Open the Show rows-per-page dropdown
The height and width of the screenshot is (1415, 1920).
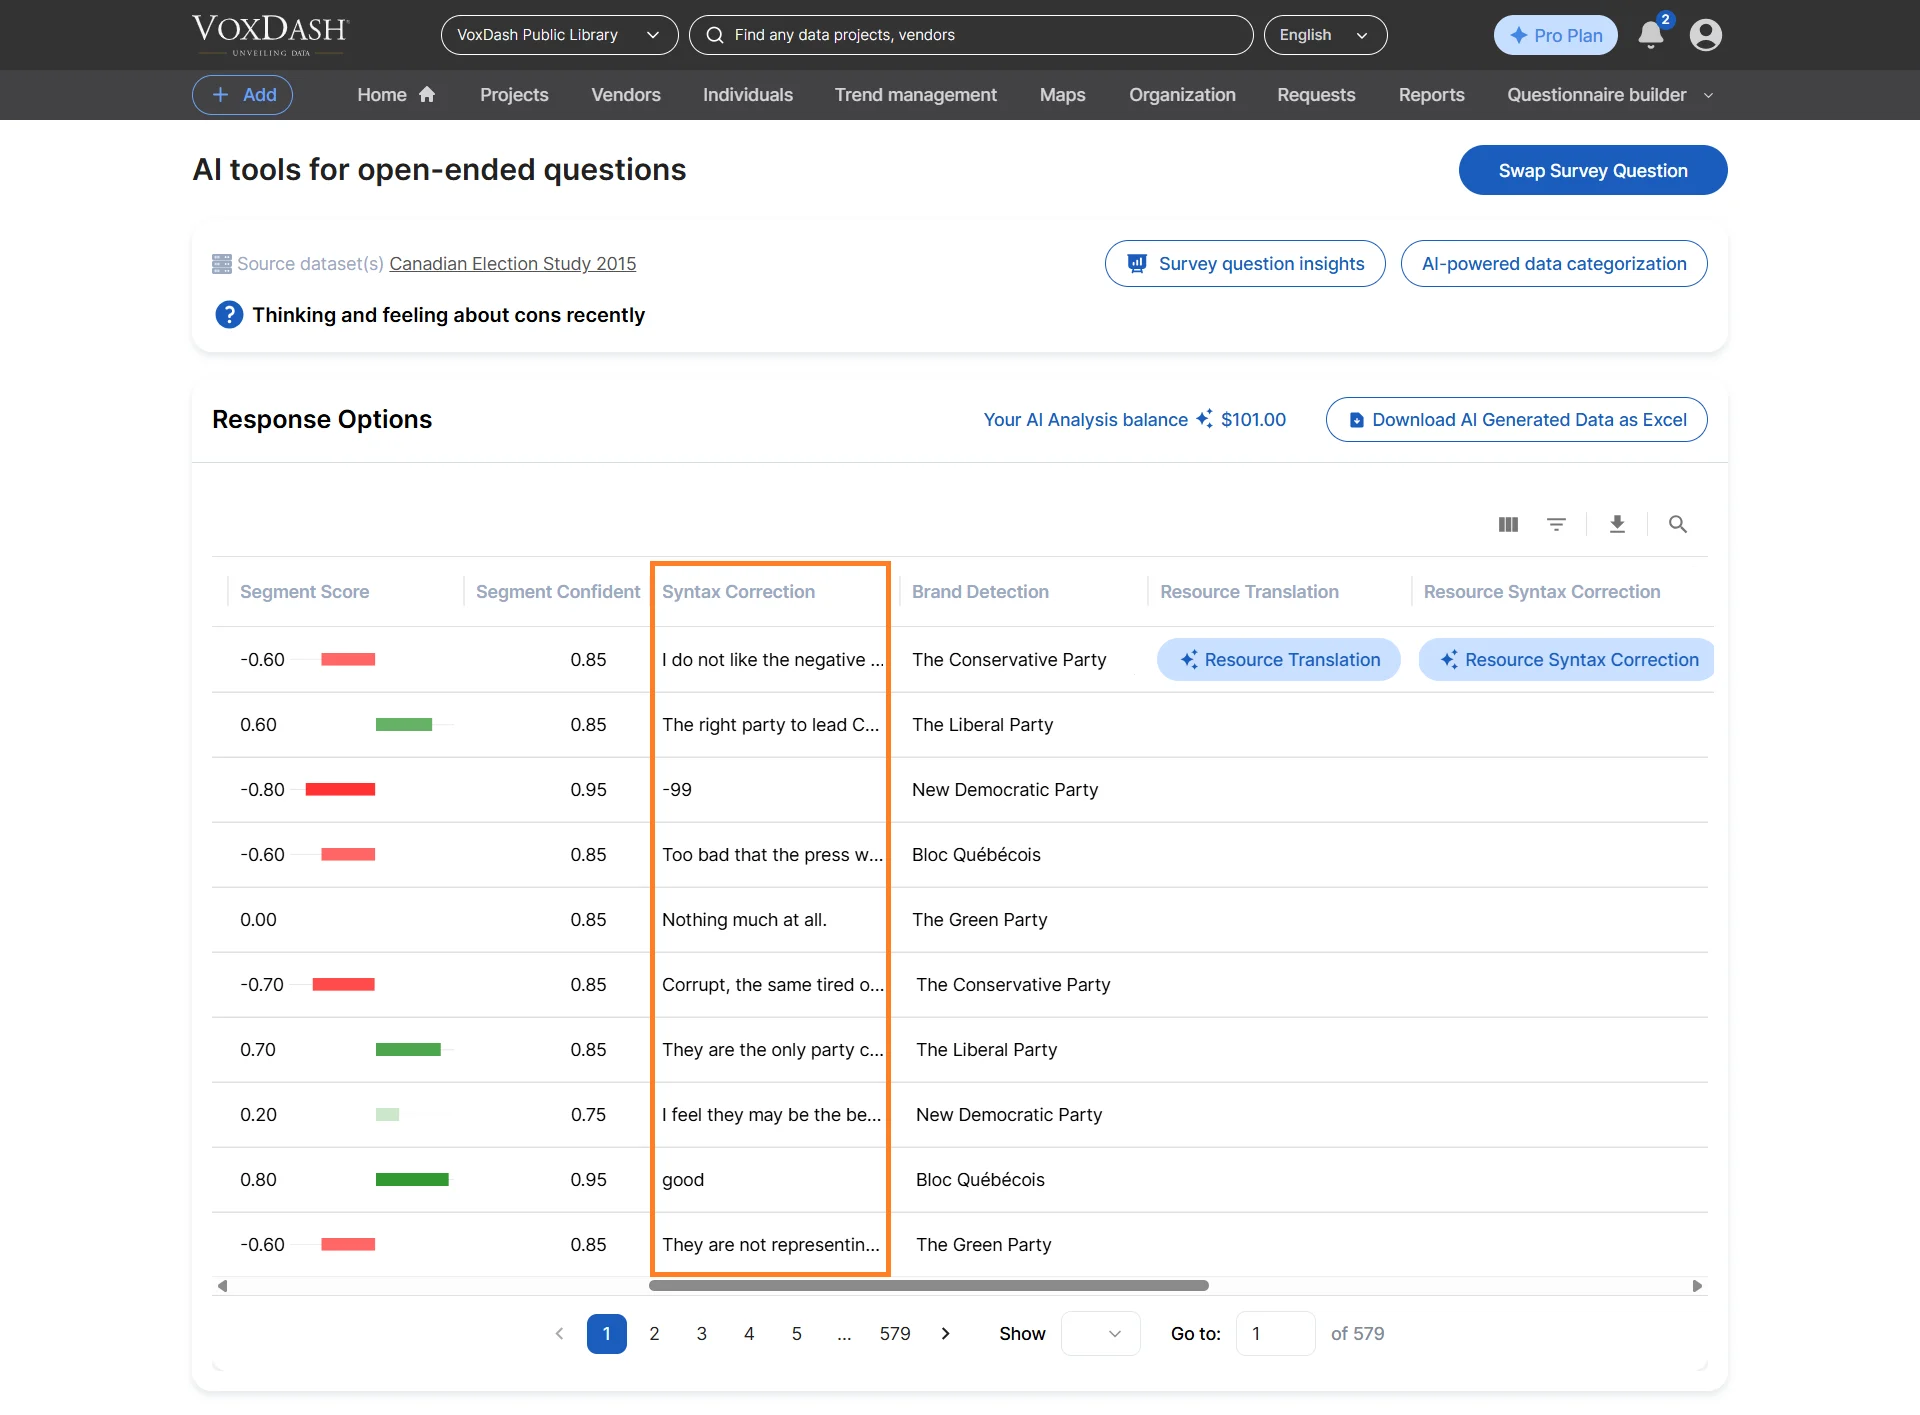[1100, 1333]
